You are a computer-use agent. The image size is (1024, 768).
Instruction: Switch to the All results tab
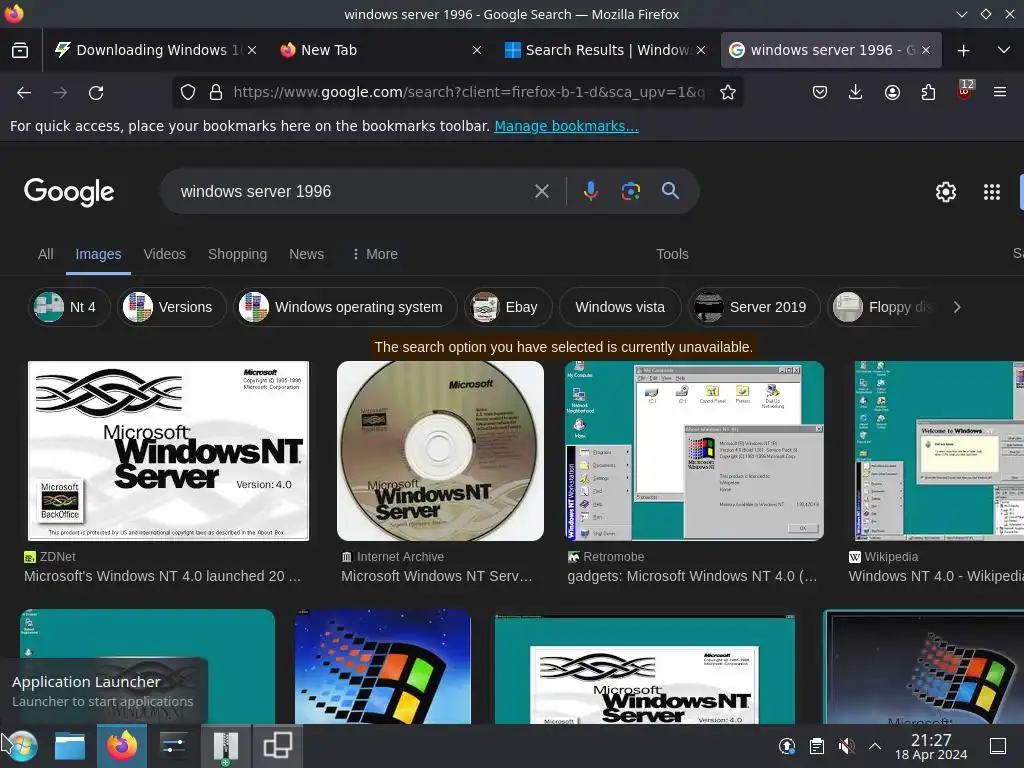pyautogui.click(x=46, y=254)
